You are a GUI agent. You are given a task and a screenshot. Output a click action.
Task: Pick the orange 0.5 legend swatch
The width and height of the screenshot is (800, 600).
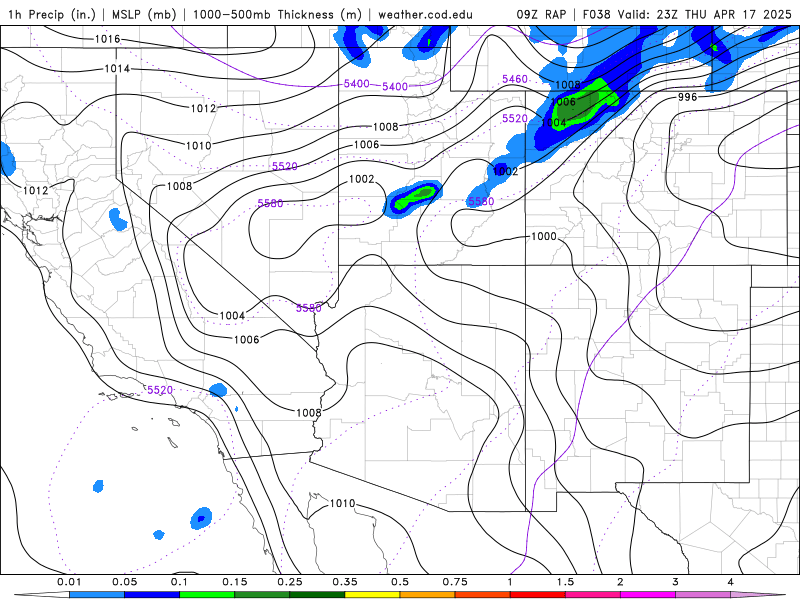click(x=428, y=595)
